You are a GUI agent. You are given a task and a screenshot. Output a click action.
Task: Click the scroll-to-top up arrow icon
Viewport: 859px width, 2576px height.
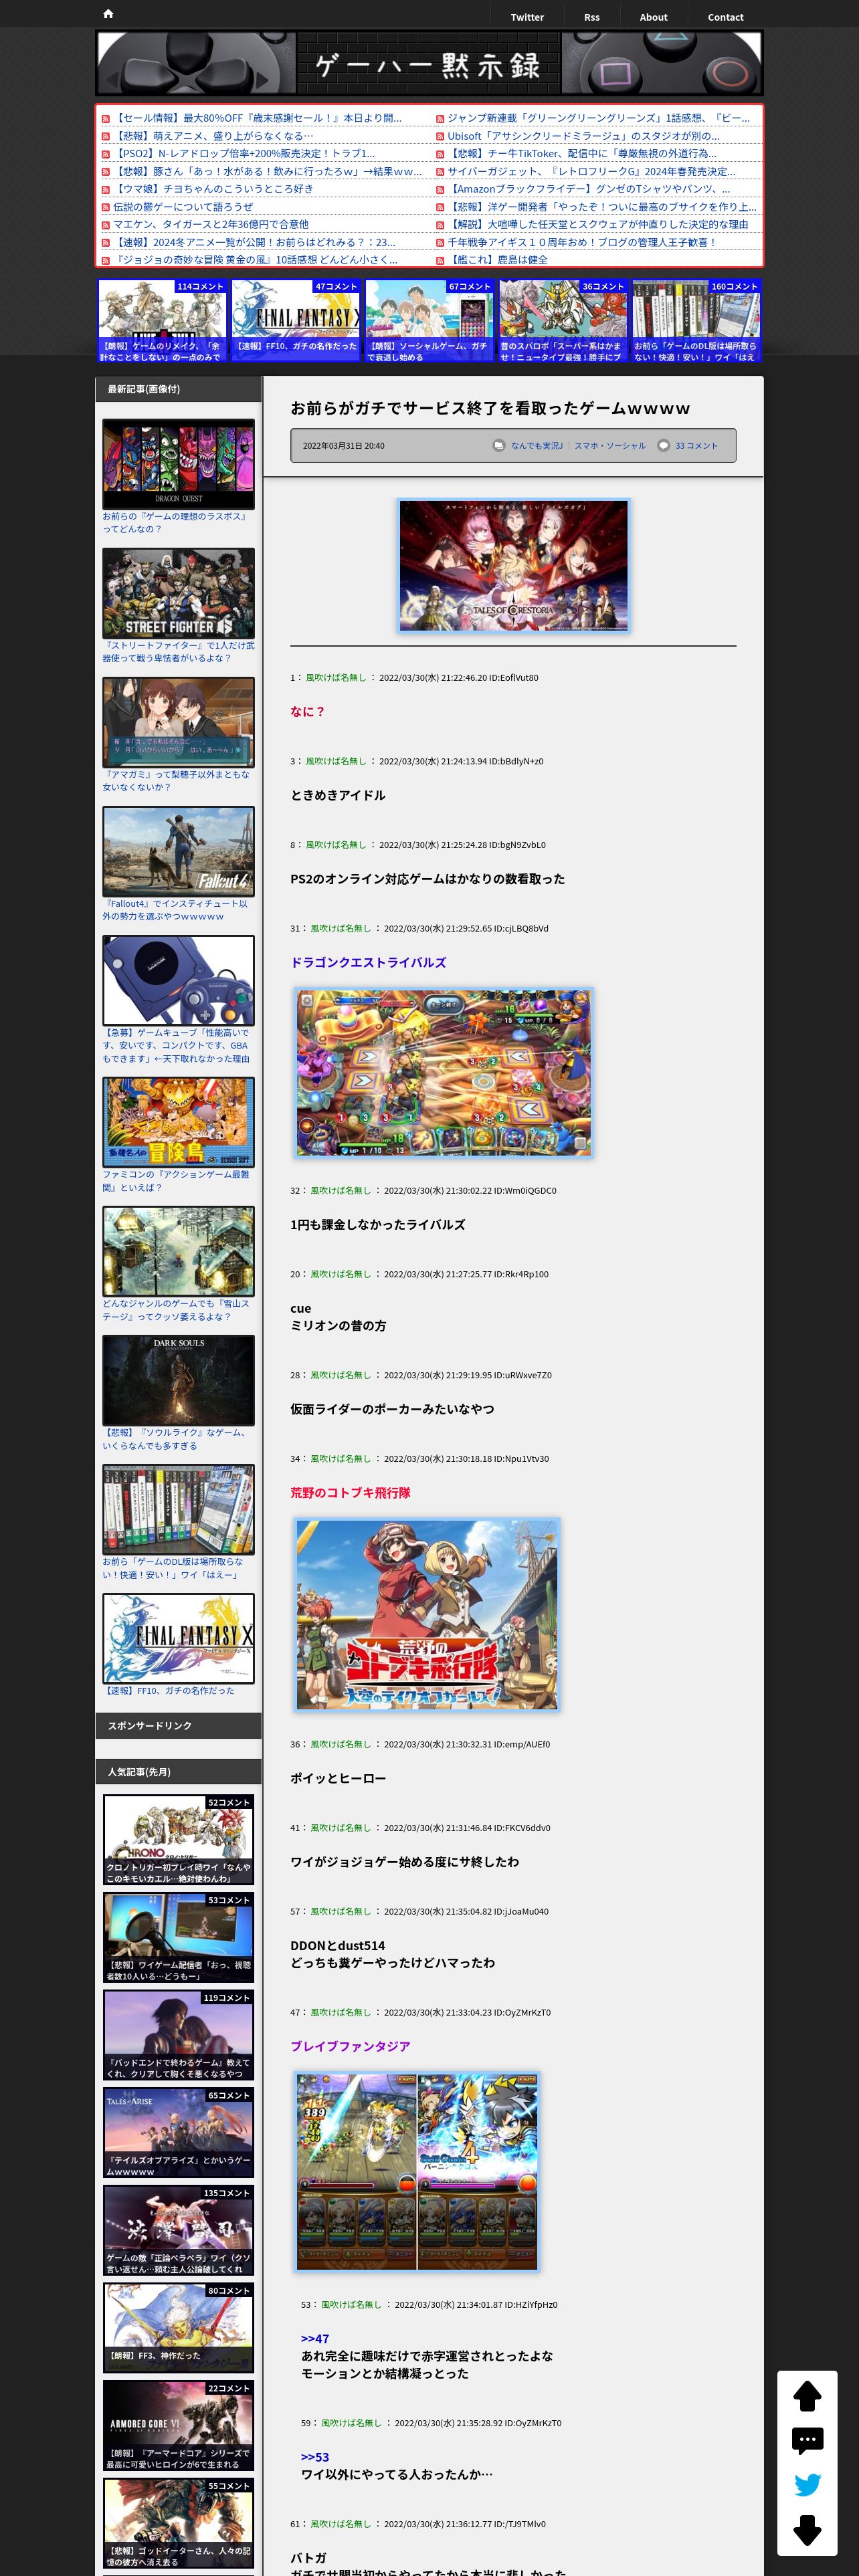[x=807, y=2396]
